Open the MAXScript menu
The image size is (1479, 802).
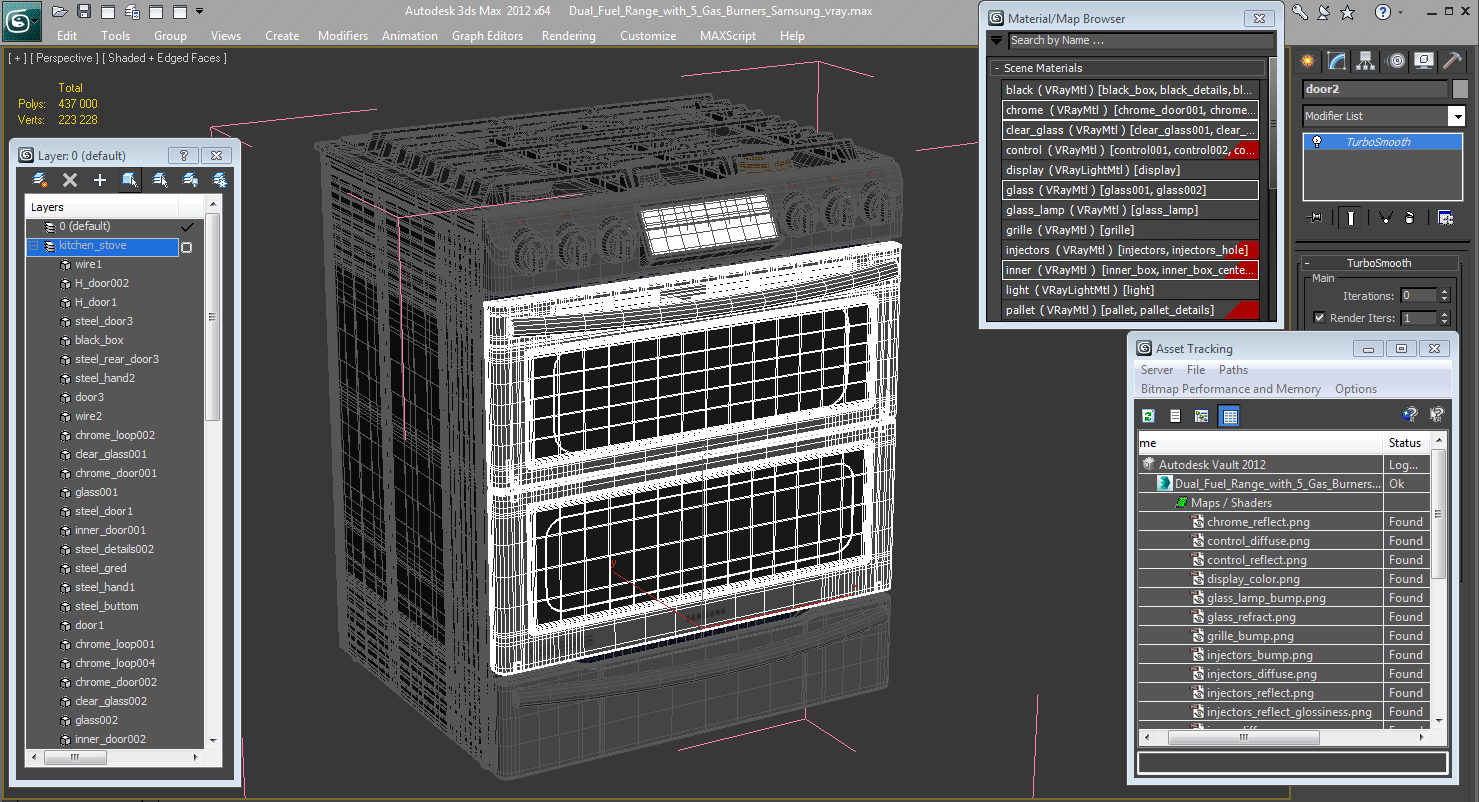(x=728, y=36)
